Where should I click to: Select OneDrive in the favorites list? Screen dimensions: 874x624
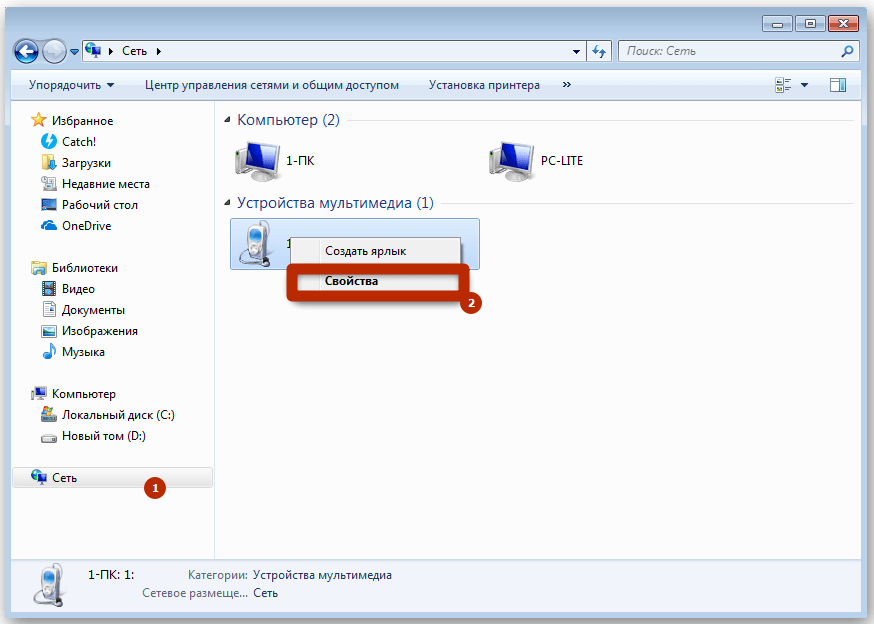tap(86, 226)
